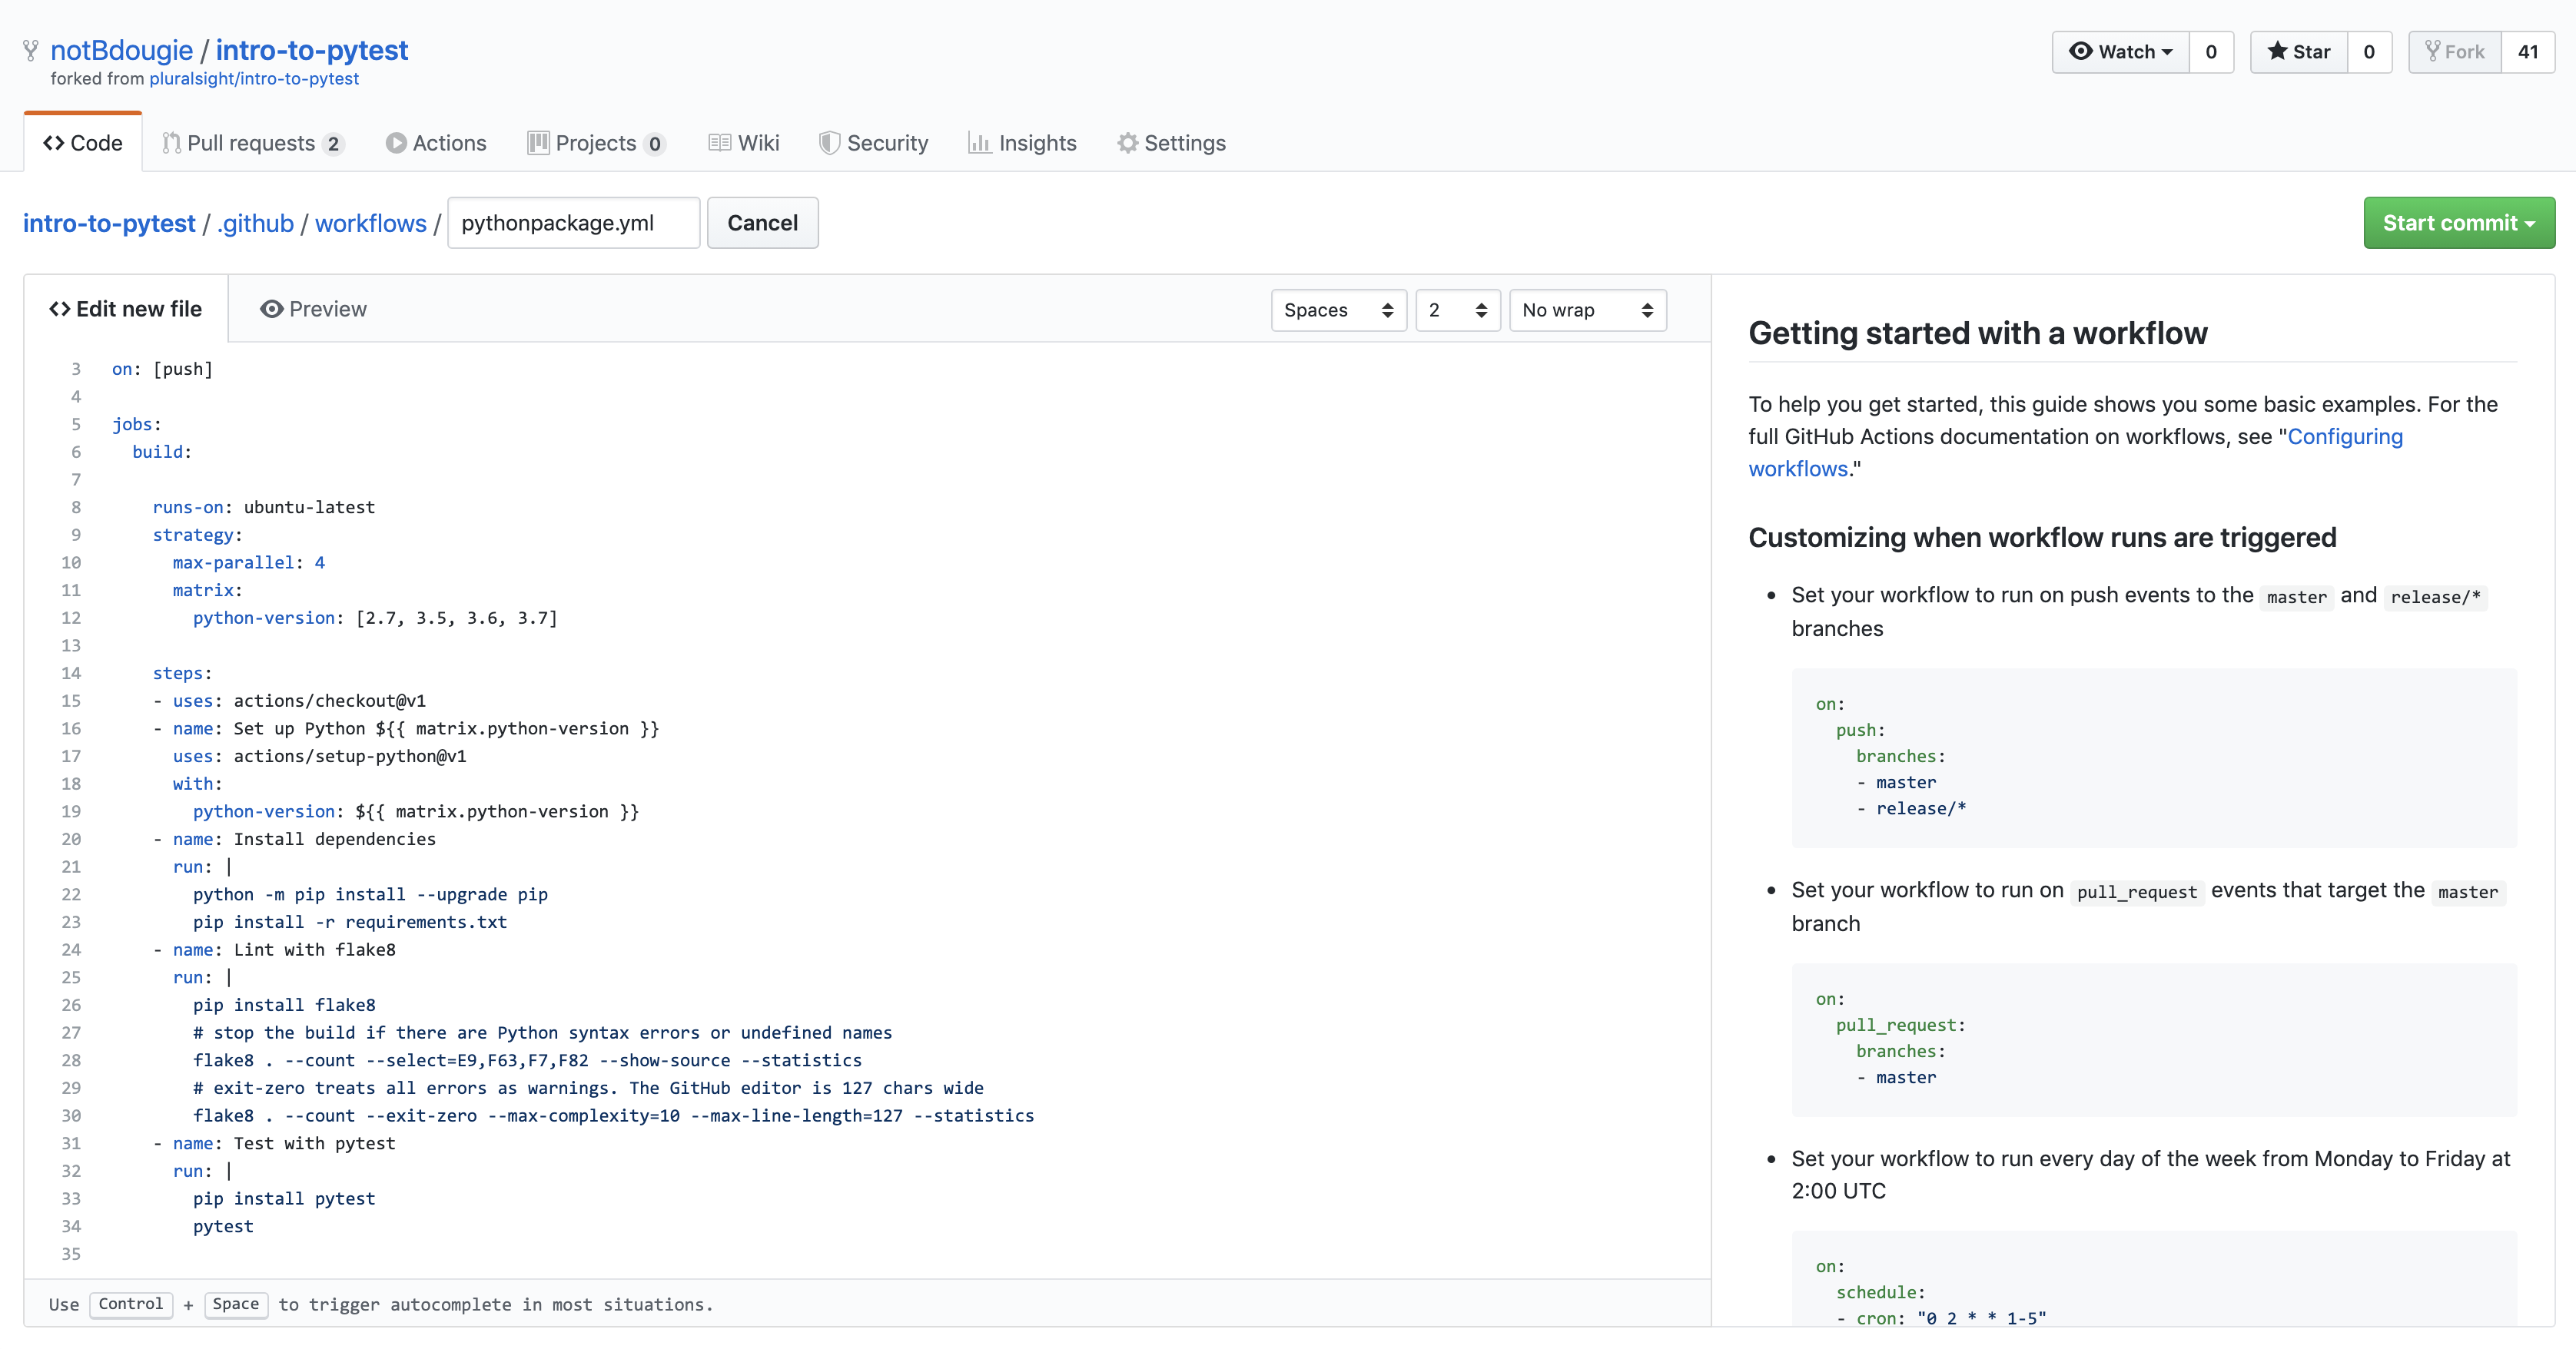Open the notBdougie user link

pyautogui.click(x=121, y=50)
